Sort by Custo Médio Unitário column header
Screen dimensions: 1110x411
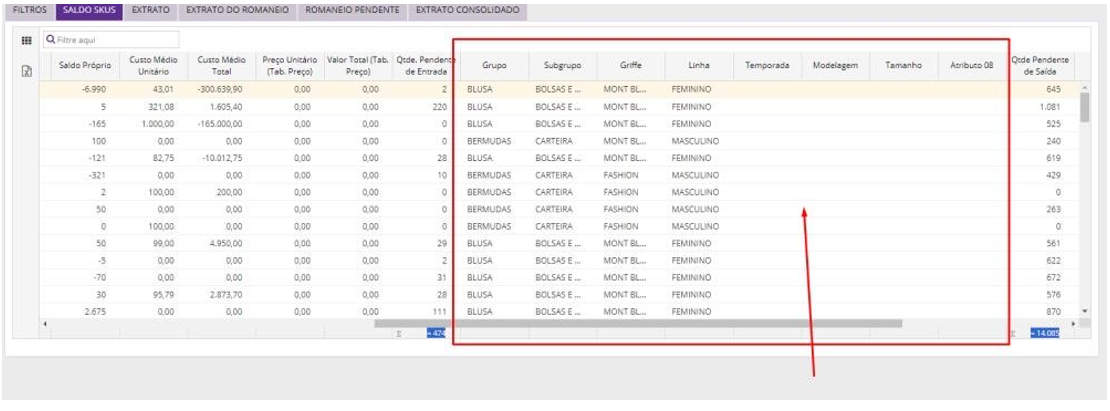(x=153, y=65)
